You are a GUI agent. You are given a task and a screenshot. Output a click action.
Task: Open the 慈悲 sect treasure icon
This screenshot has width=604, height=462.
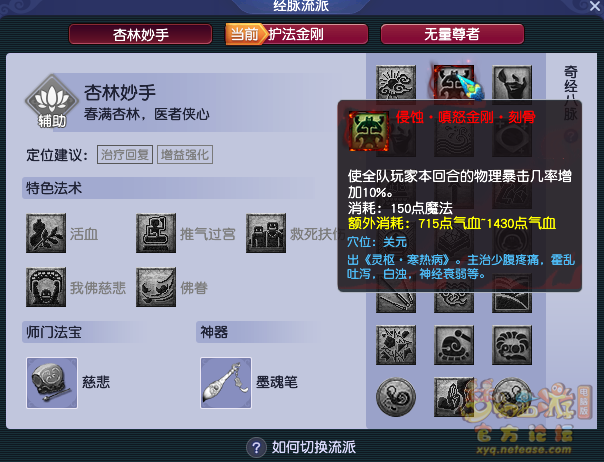(52, 383)
